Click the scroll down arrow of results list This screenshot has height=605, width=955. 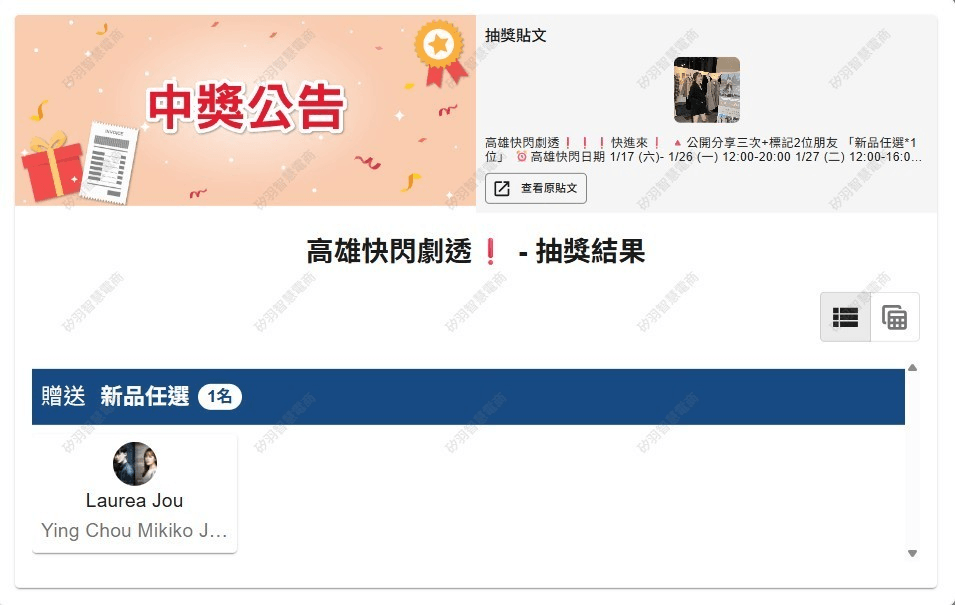[912, 553]
